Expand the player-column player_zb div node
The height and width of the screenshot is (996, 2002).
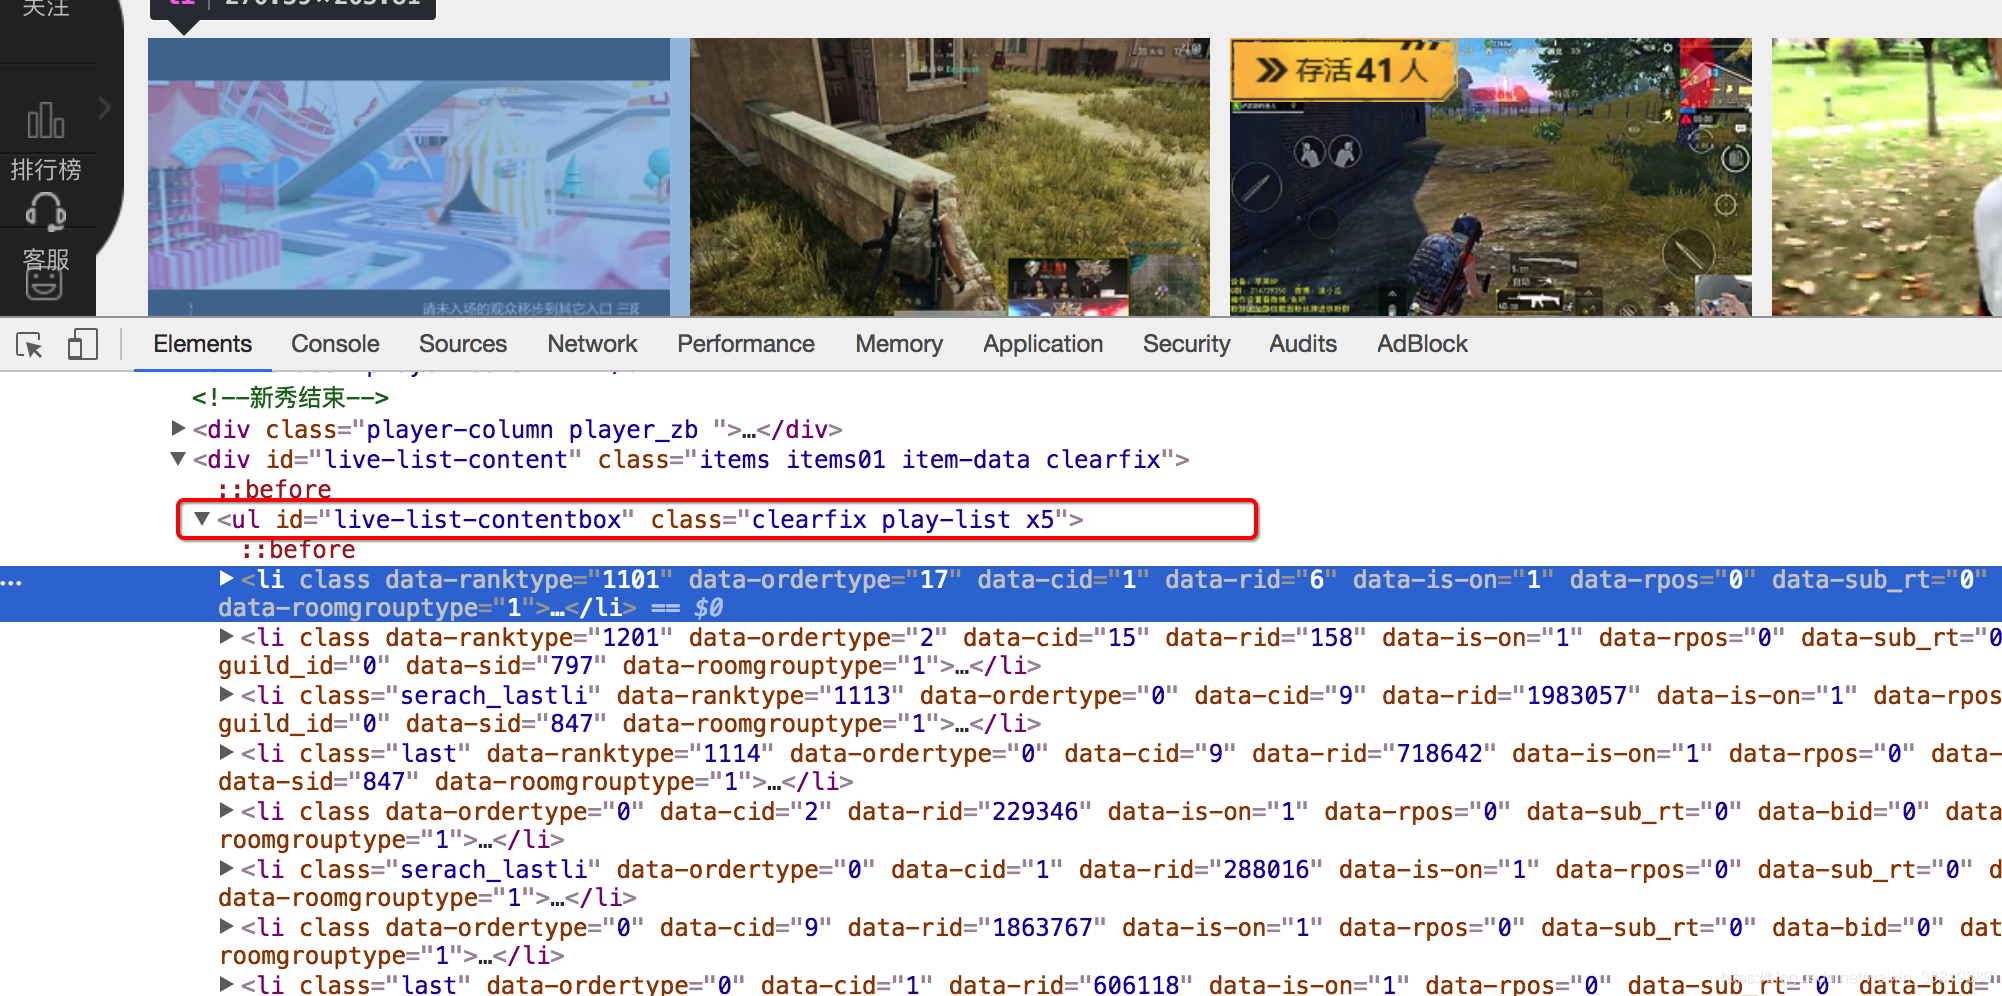coord(179,429)
